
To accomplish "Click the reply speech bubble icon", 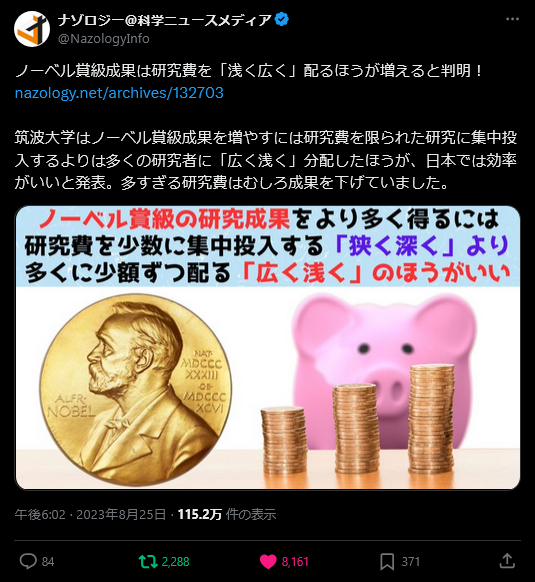I will [x=28, y=561].
